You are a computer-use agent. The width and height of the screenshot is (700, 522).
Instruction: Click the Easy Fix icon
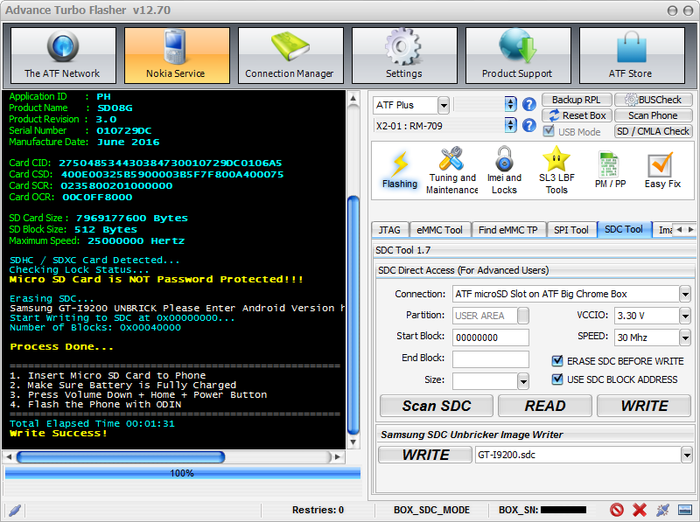point(661,170)
